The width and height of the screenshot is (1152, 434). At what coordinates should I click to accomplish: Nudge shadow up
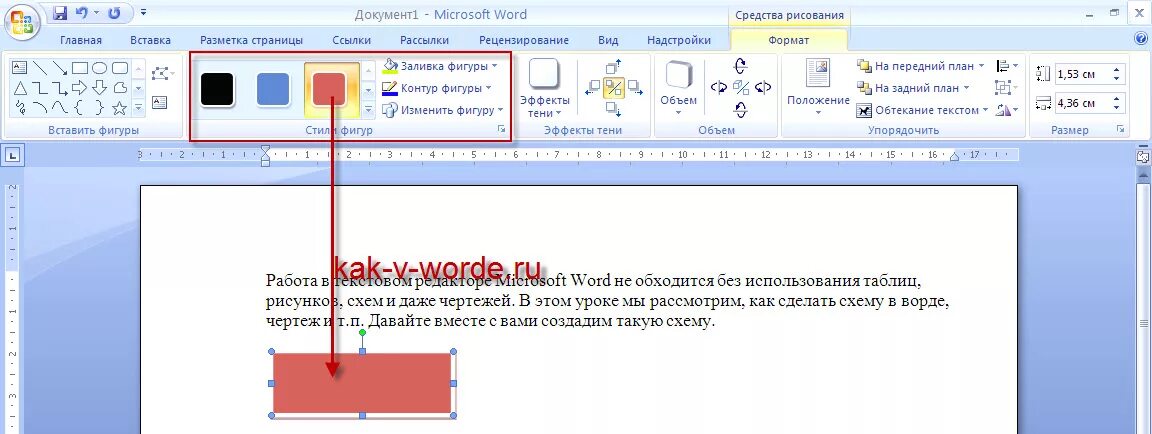(613, 68)
